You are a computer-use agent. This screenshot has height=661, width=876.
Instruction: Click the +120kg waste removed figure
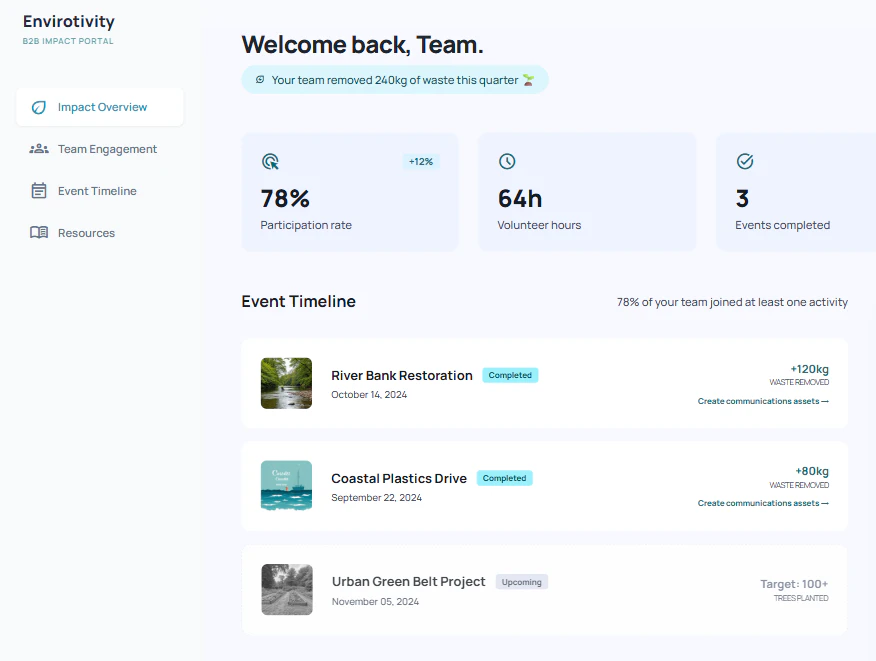click(x=810, y=369)
